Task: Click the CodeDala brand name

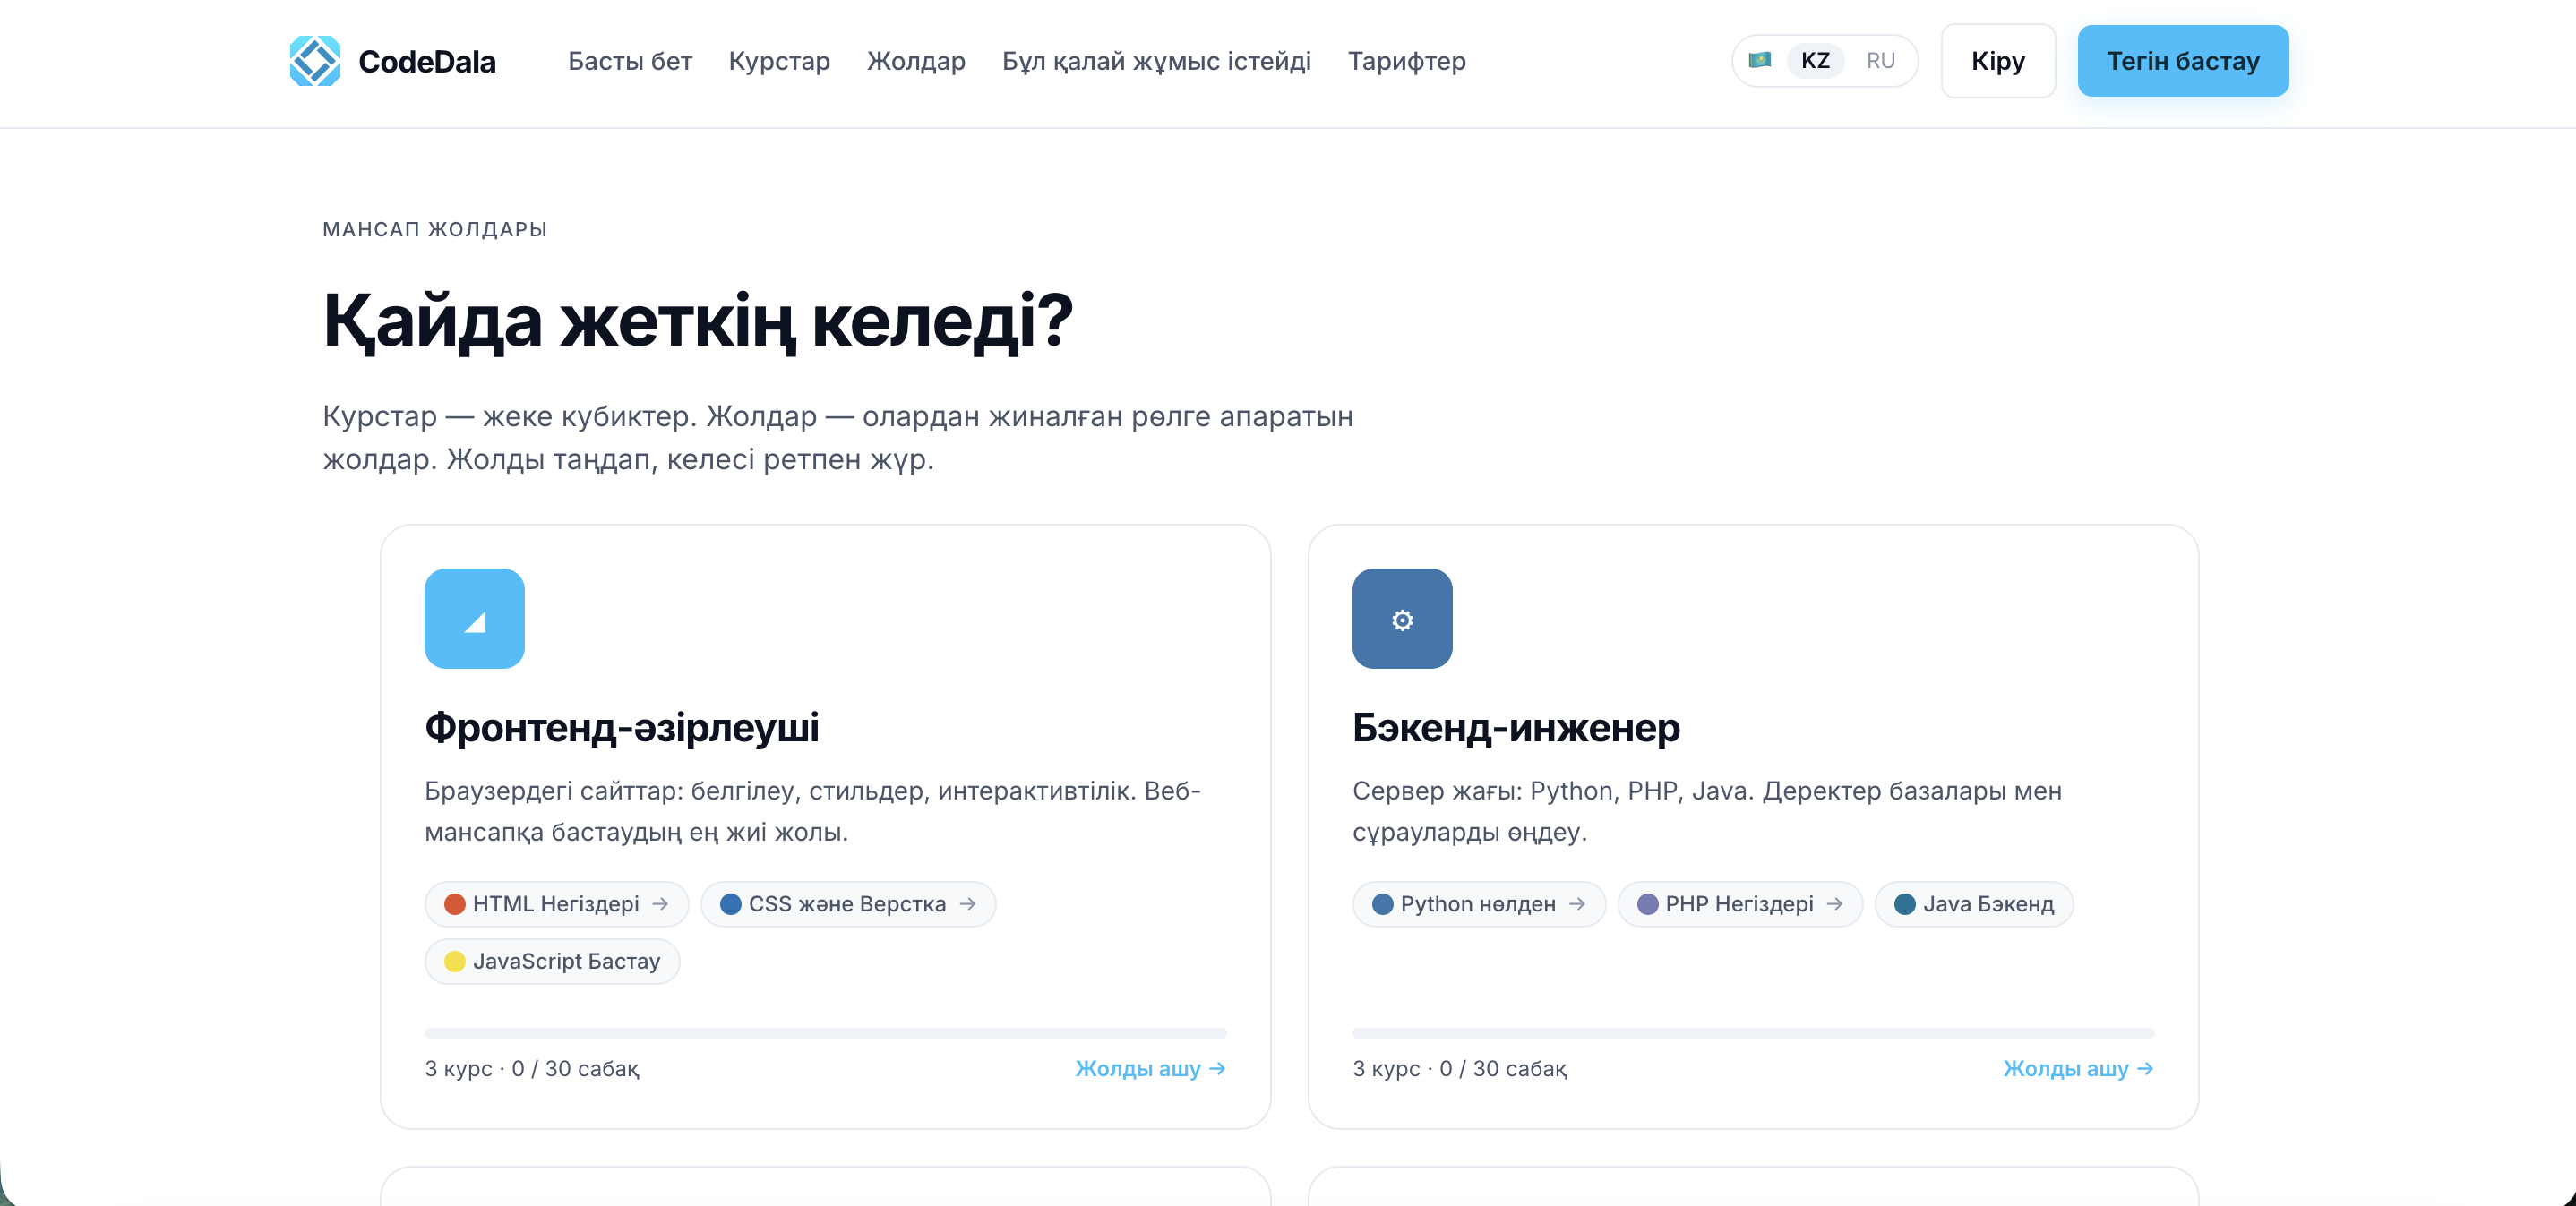Action: click(427, 62)
